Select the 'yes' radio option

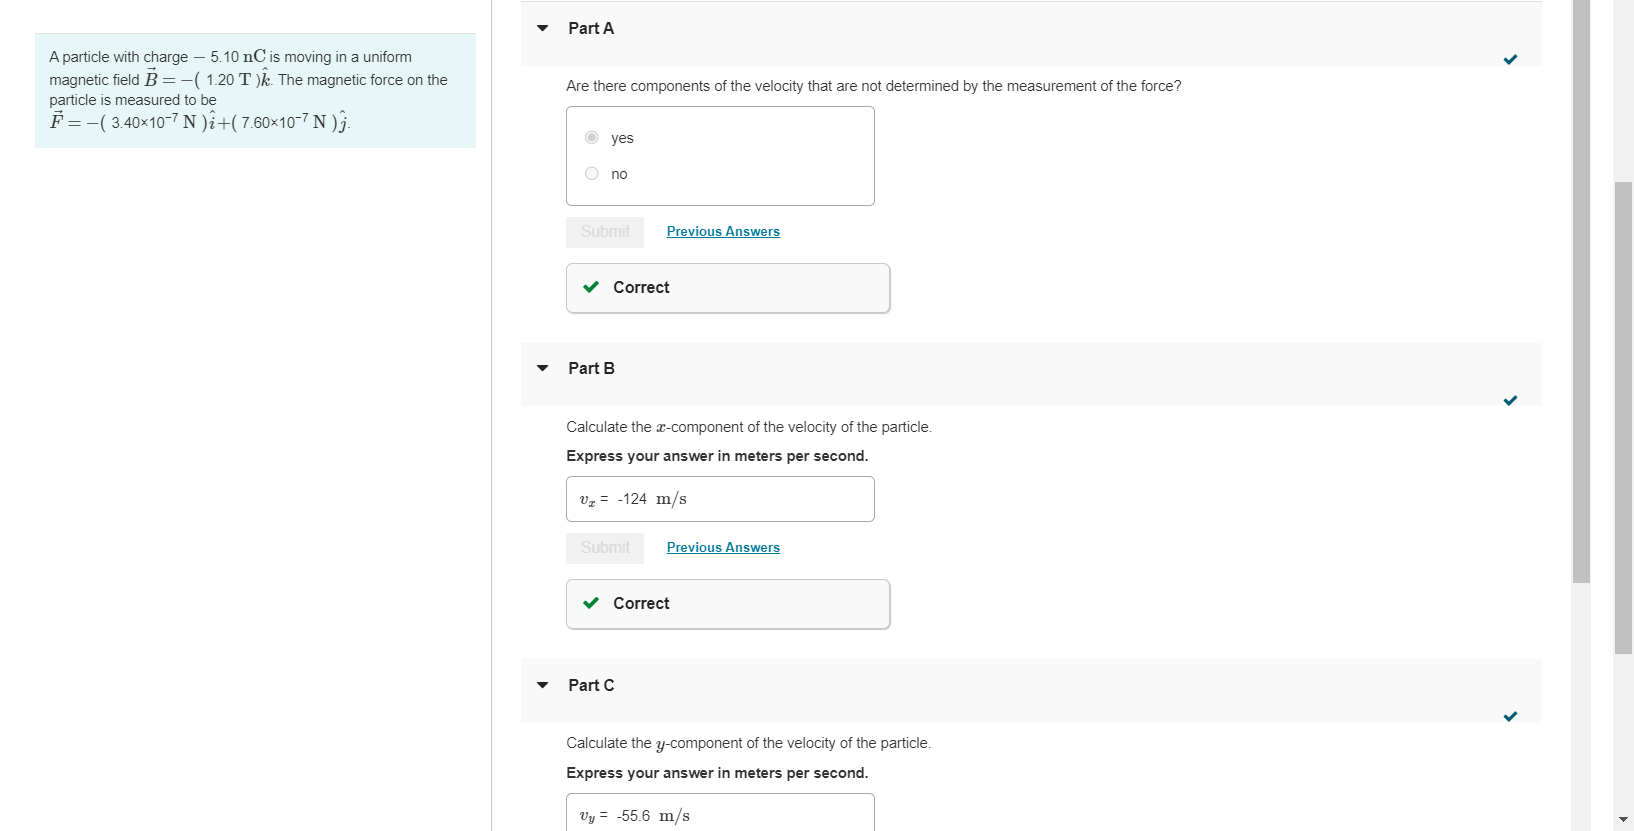click(592, 138)
